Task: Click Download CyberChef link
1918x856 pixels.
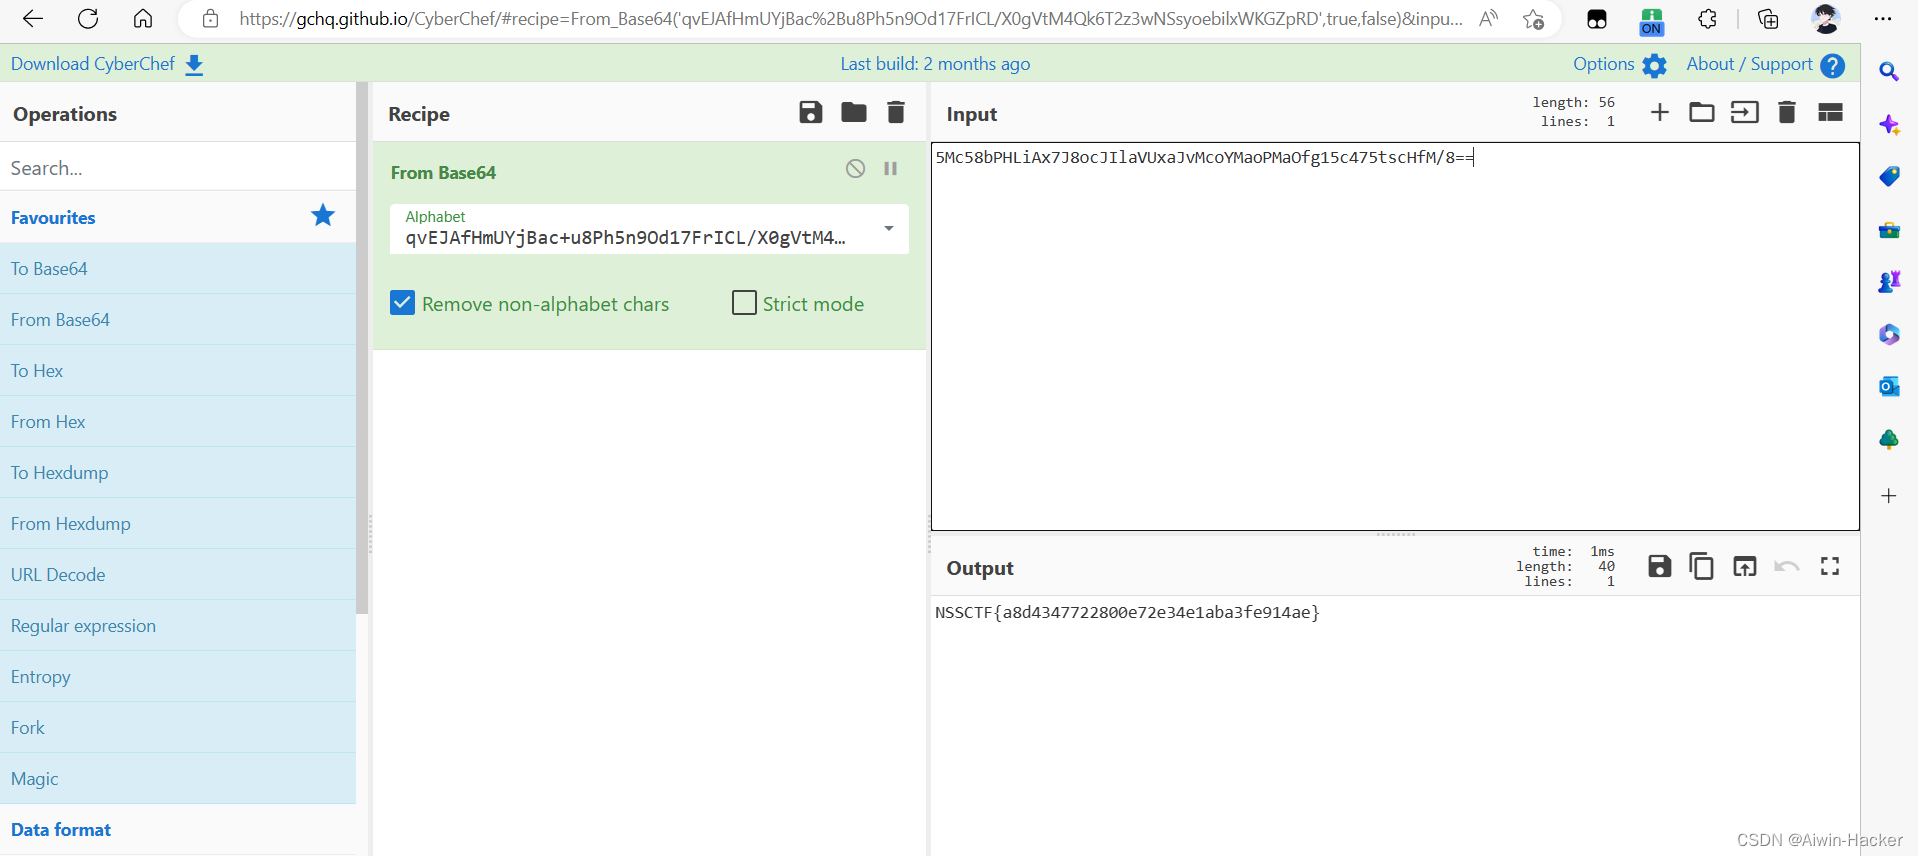Action: pos(107,64)
